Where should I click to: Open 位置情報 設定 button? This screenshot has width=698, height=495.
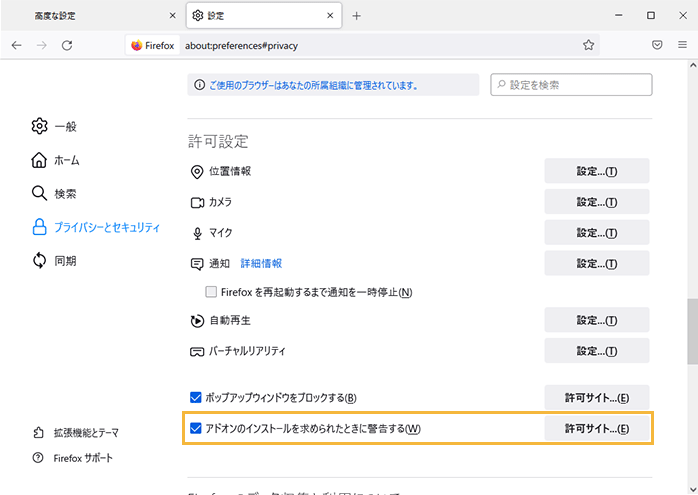click(596, 171)
